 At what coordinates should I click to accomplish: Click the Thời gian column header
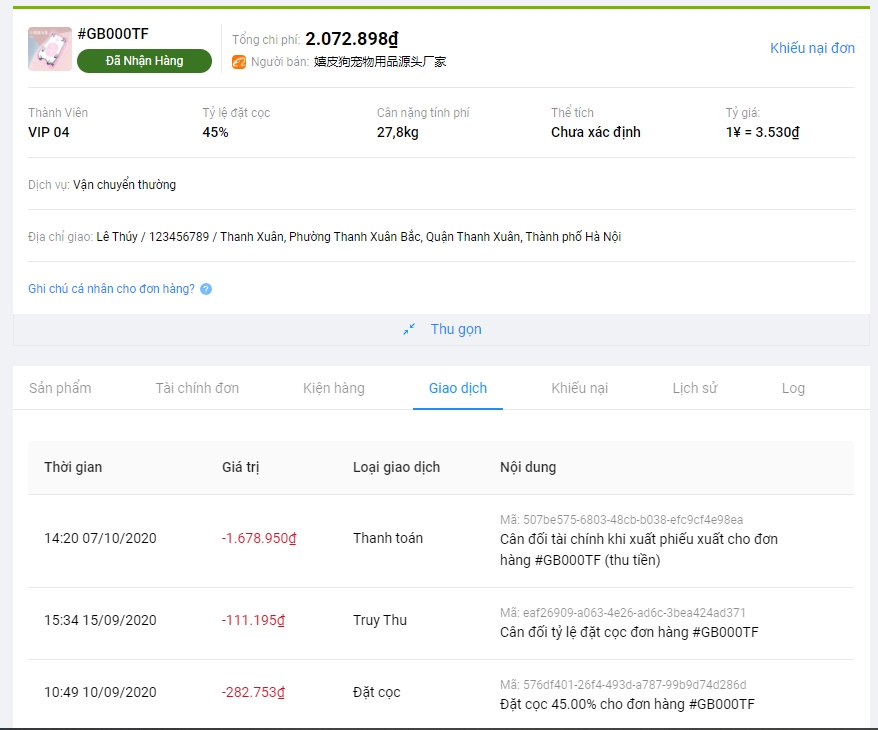tap(73, 467)
